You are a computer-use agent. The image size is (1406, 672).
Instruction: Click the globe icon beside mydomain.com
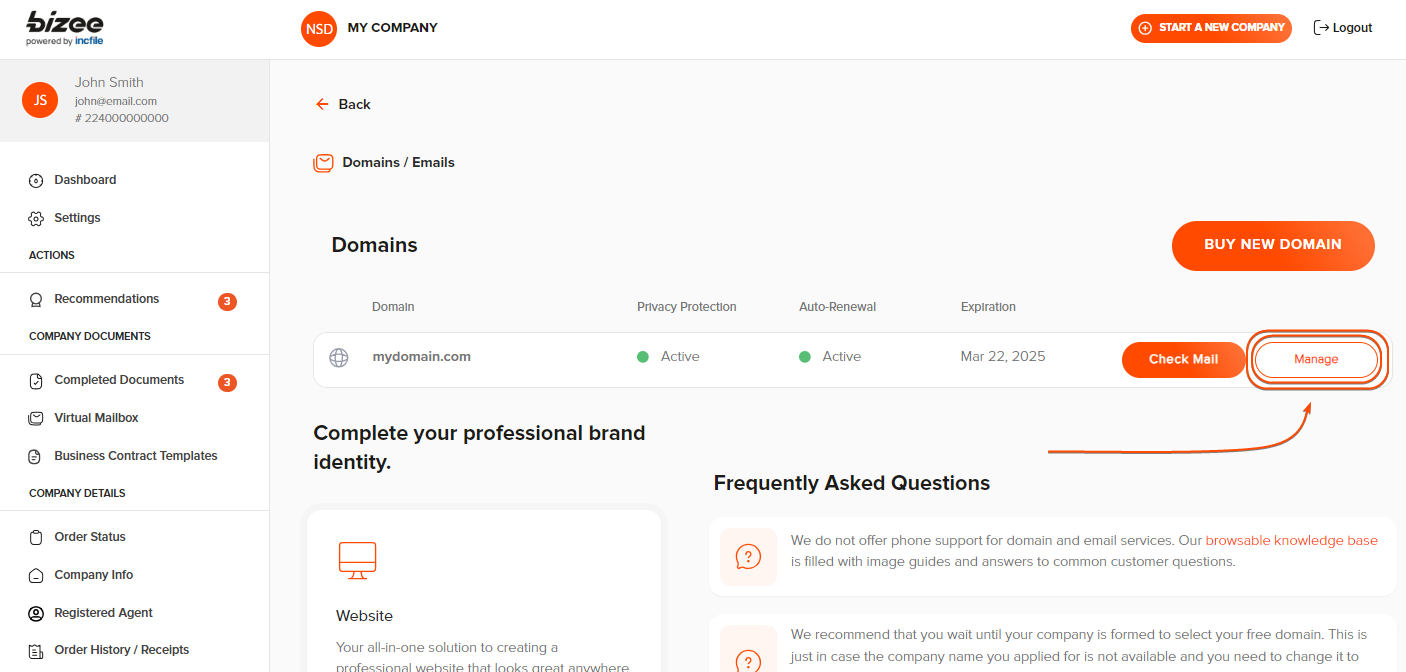(339, 358)
